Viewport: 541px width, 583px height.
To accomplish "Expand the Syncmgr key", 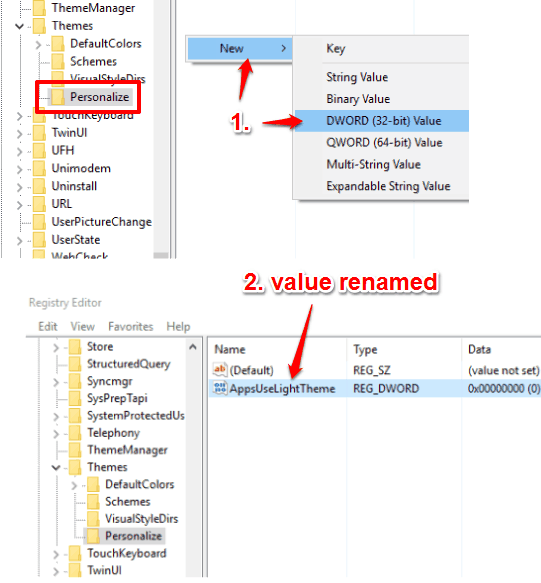I will 56,382.
